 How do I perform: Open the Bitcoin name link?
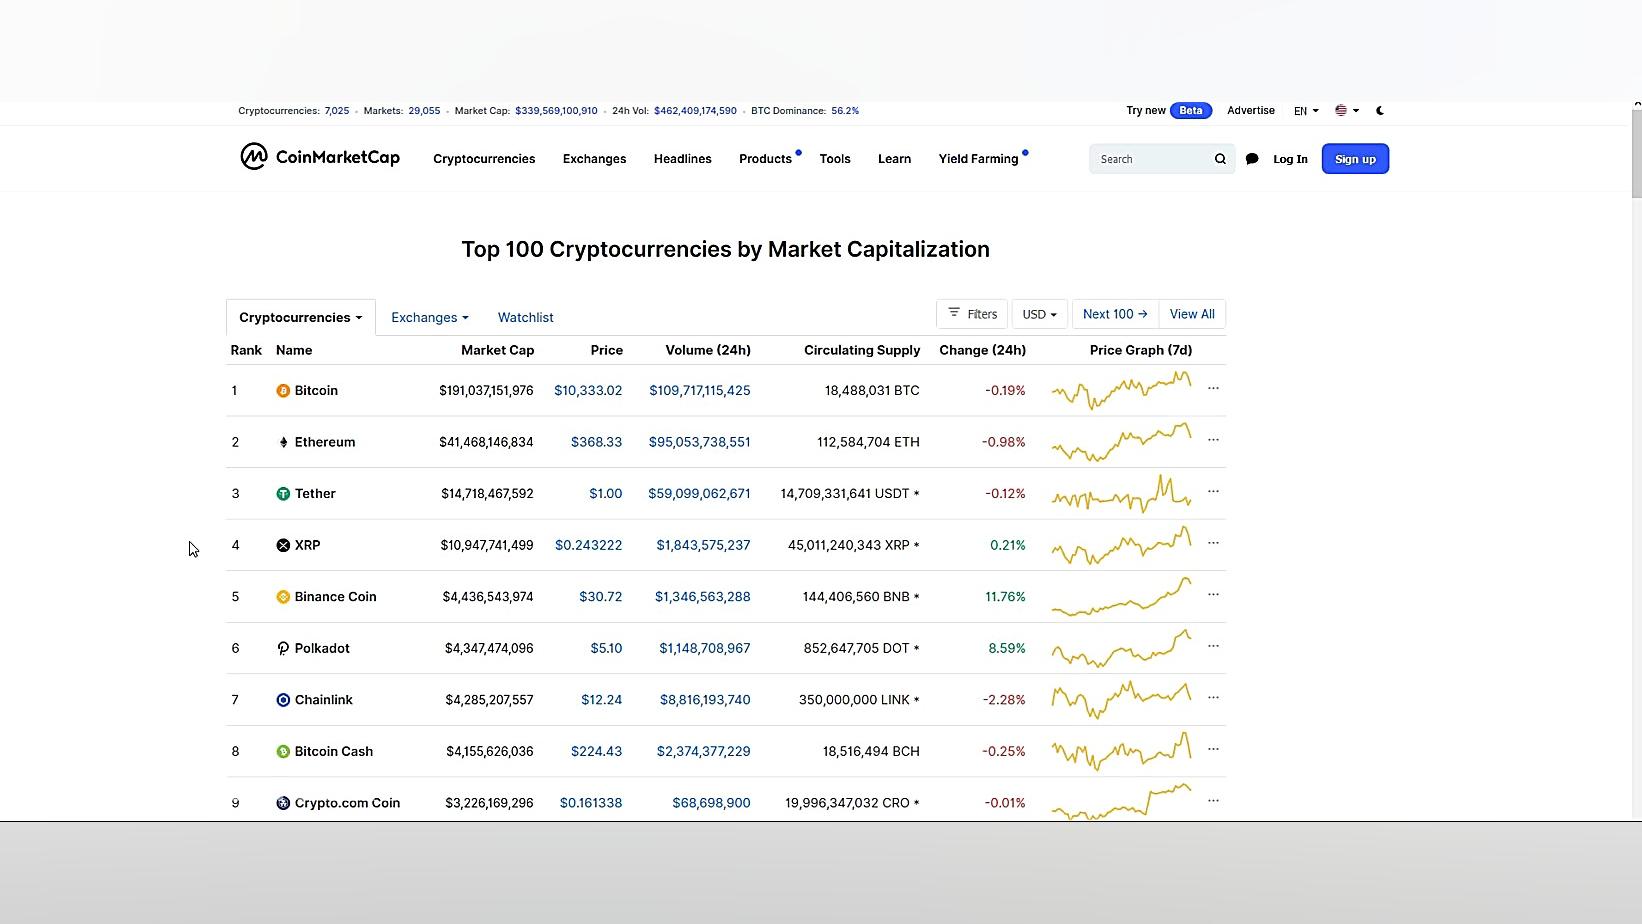click(x=316, y=391)
